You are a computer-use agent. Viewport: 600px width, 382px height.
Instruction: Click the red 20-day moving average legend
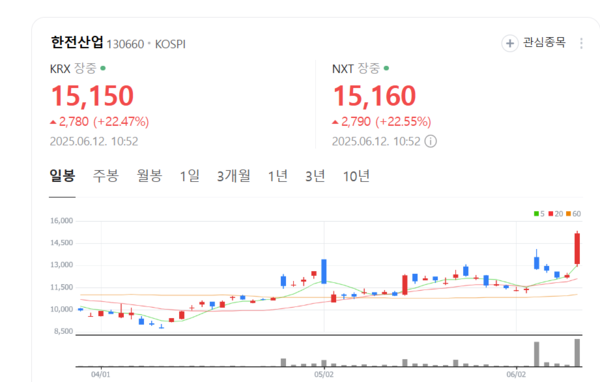click(556, 214)
